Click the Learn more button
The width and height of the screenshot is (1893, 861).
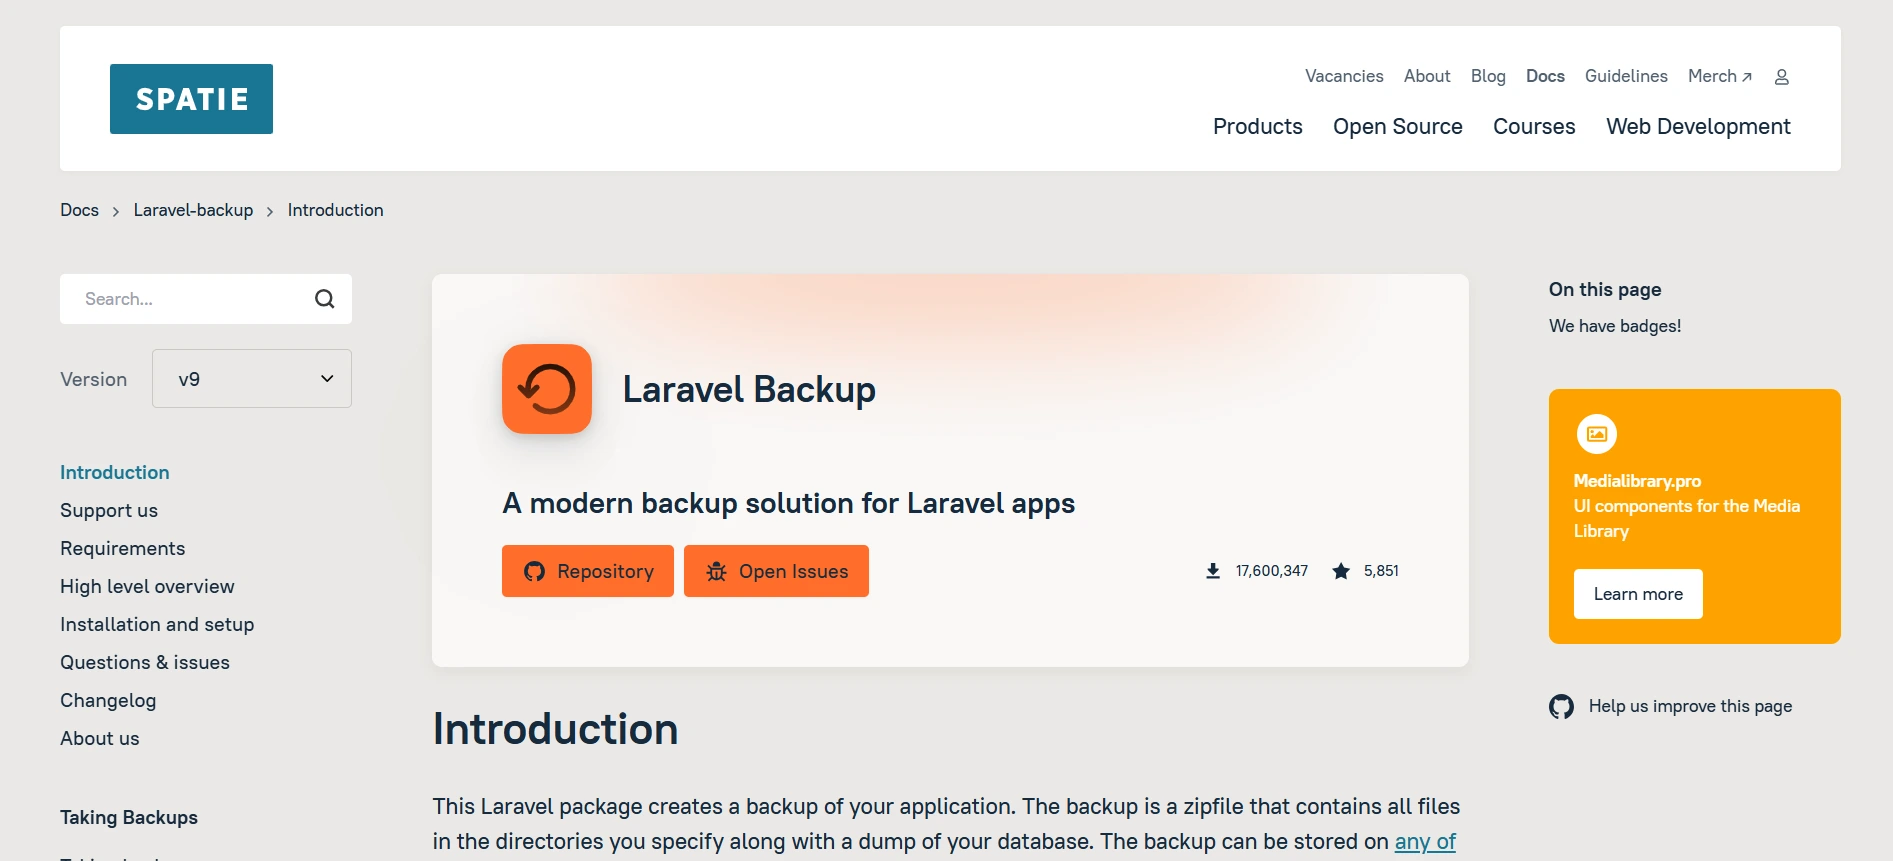click(x=1638, y=594)
